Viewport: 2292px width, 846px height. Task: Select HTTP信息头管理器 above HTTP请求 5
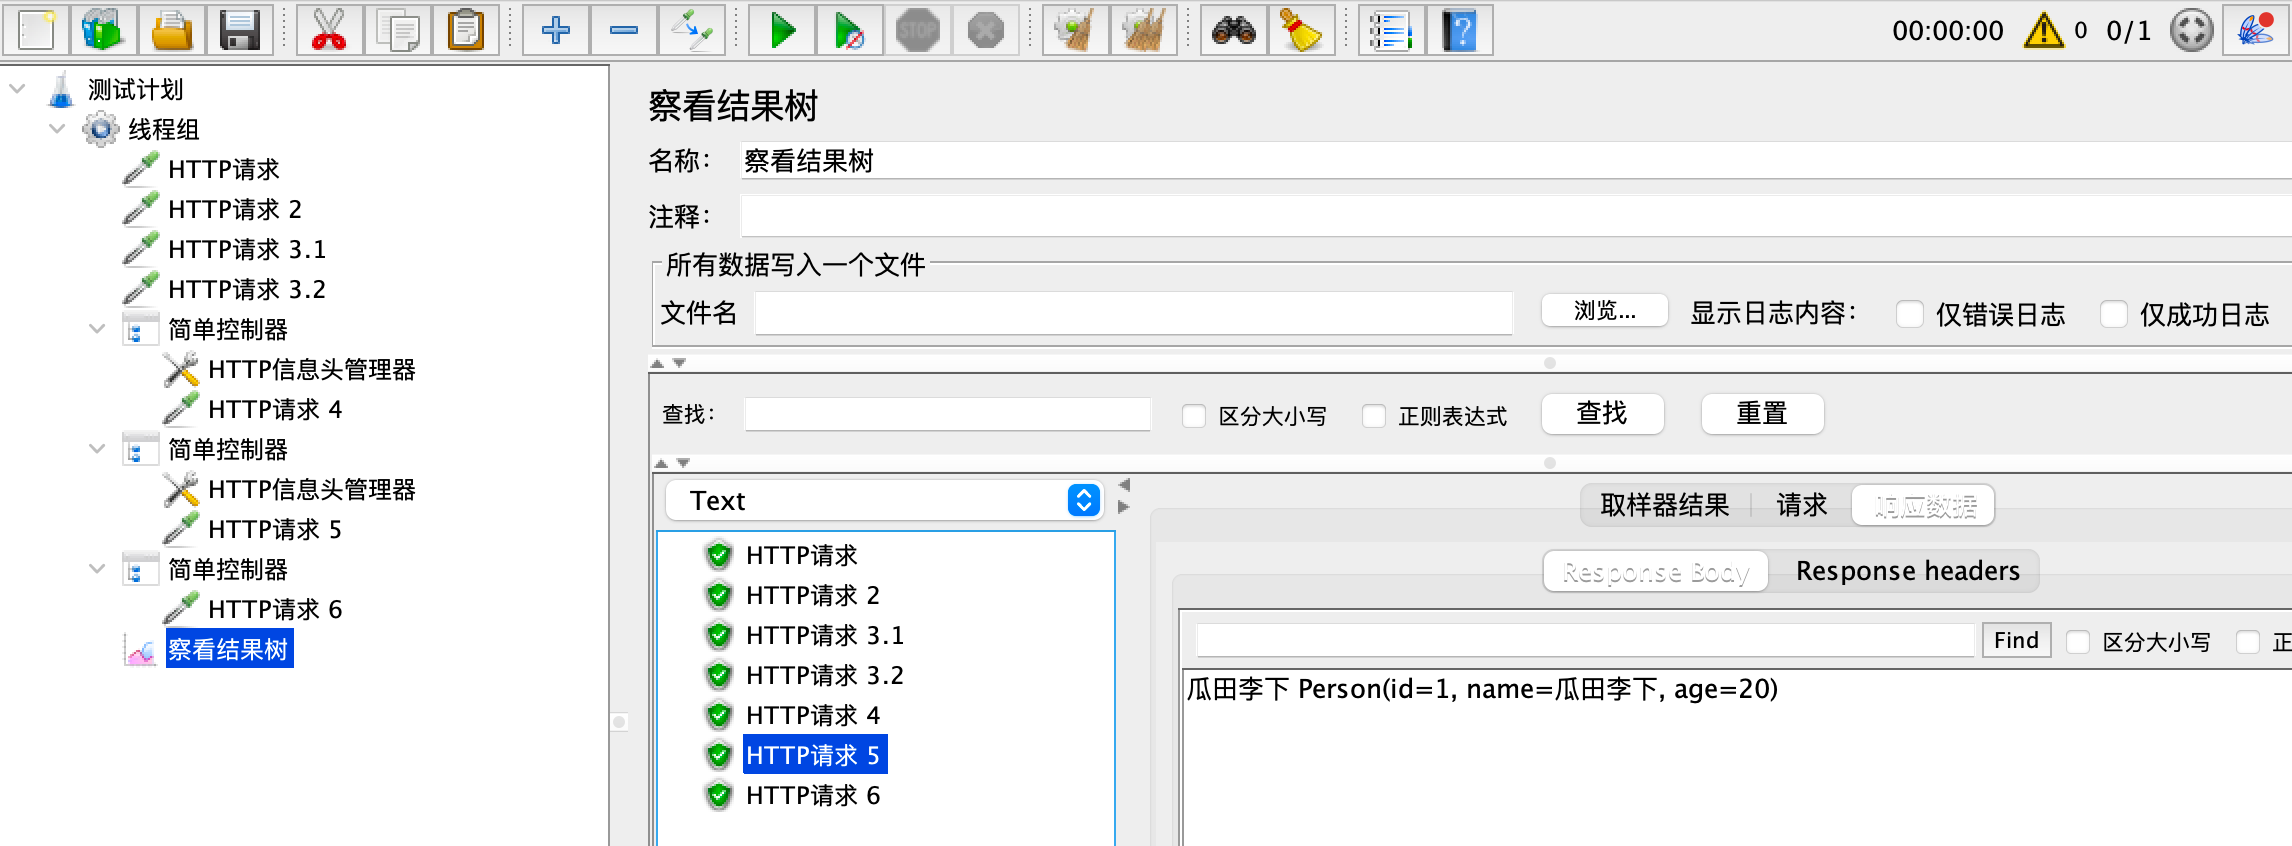click(x=311, y=490)
